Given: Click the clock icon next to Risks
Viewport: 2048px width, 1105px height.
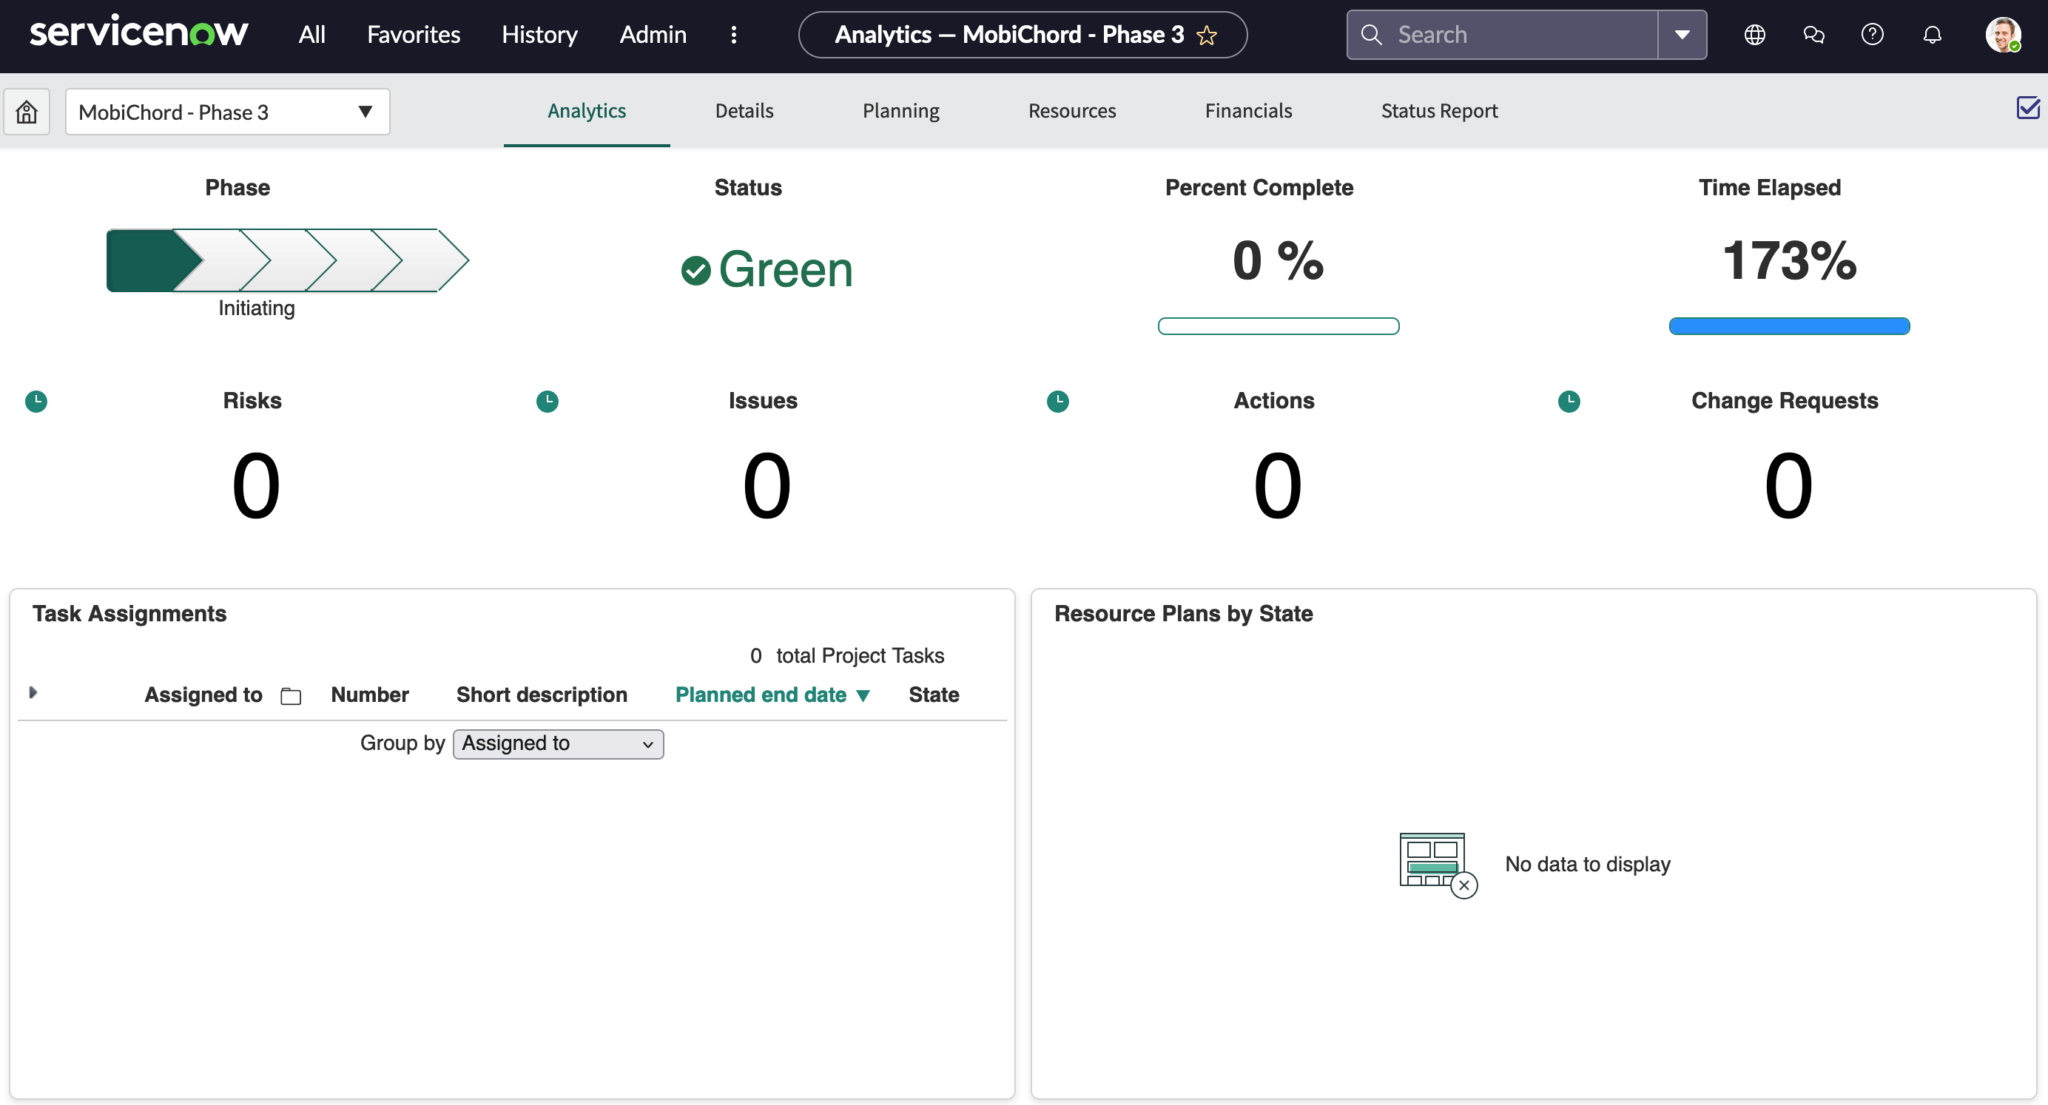Looking at the screenshot, I should coord(36,401).
